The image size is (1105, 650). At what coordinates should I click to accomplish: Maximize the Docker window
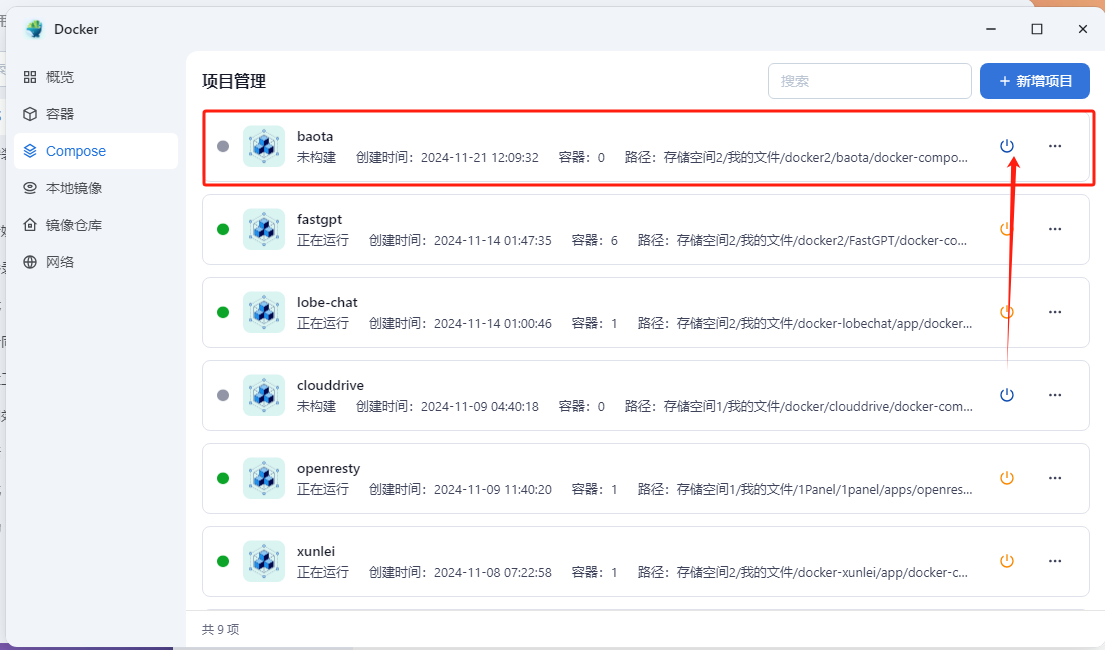tap(1037, 29)
